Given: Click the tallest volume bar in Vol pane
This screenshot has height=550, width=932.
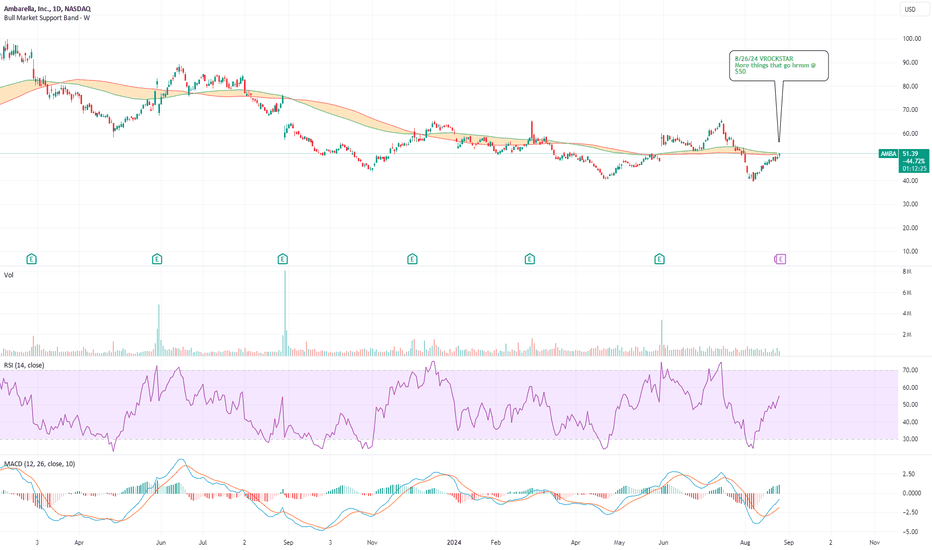Looking at the screenshot, I should click(285, 313).
